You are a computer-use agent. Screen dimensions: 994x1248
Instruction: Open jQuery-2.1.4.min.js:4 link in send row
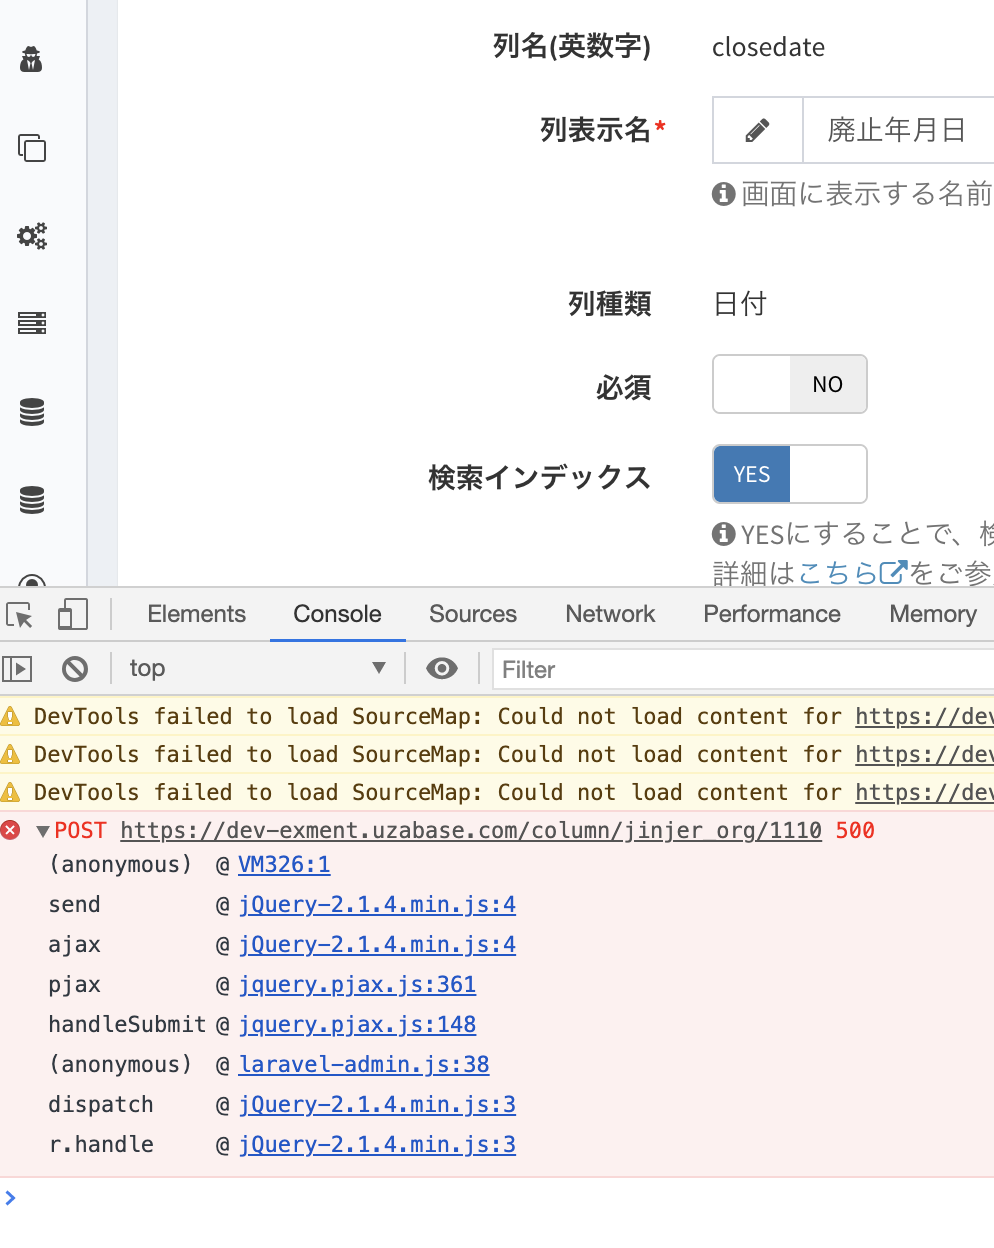(377, 905)
